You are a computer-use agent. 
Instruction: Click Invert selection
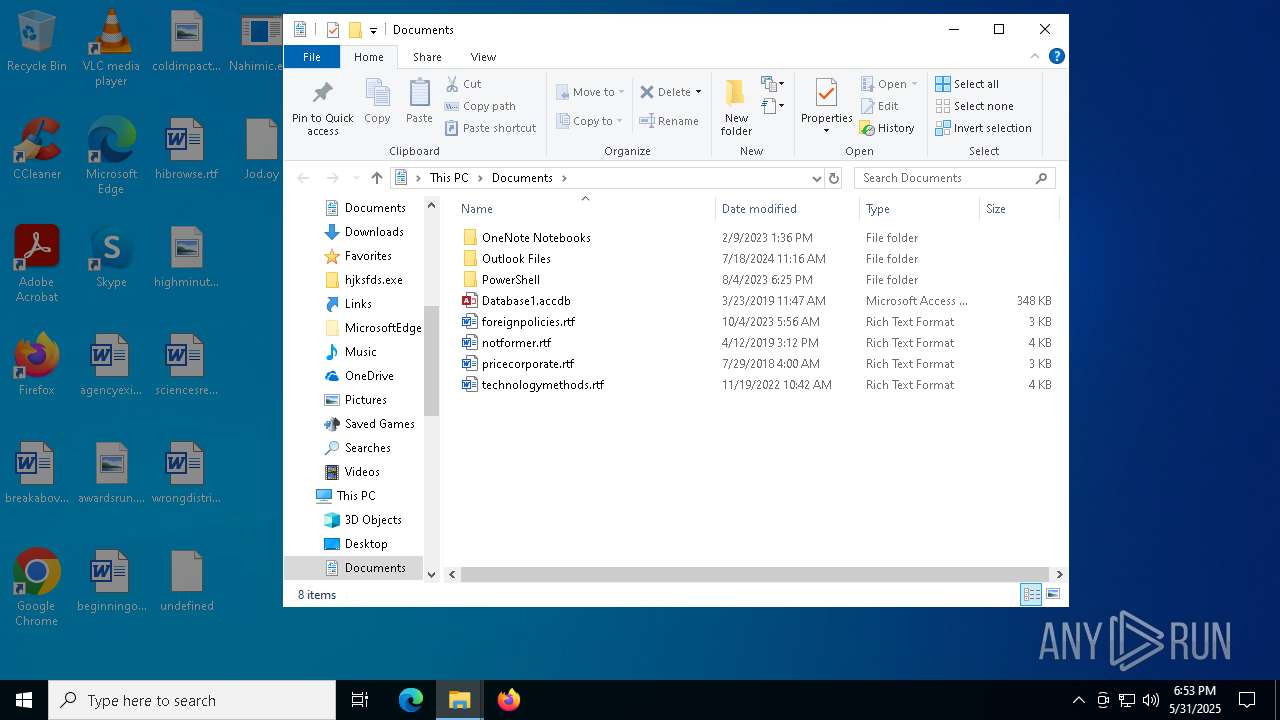(x=983, y=128)
